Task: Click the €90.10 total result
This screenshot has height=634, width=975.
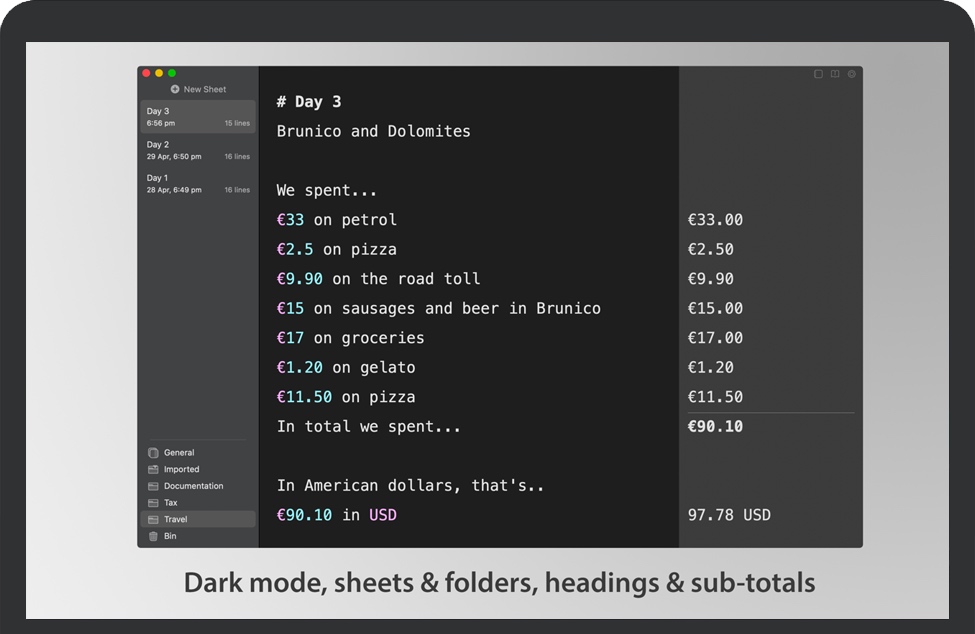Action: click(x=715, y=427)
